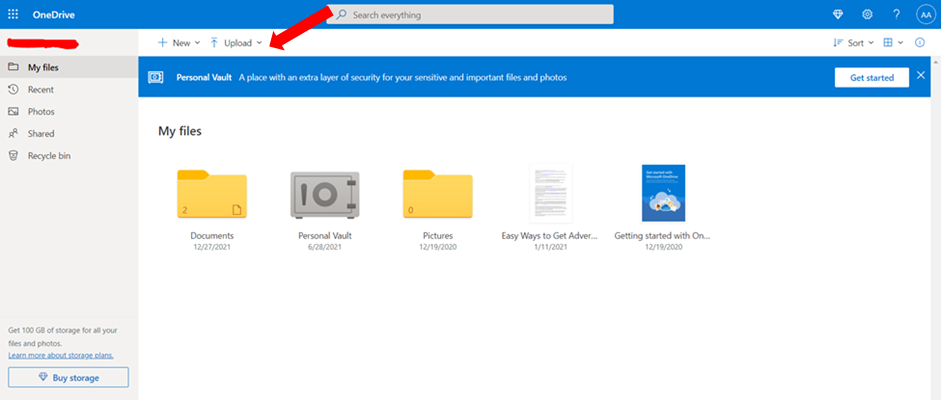Open the app launcher waffle icon
Image resolution: width=941 pixels, height=400 pixels.
coord(13,15)
